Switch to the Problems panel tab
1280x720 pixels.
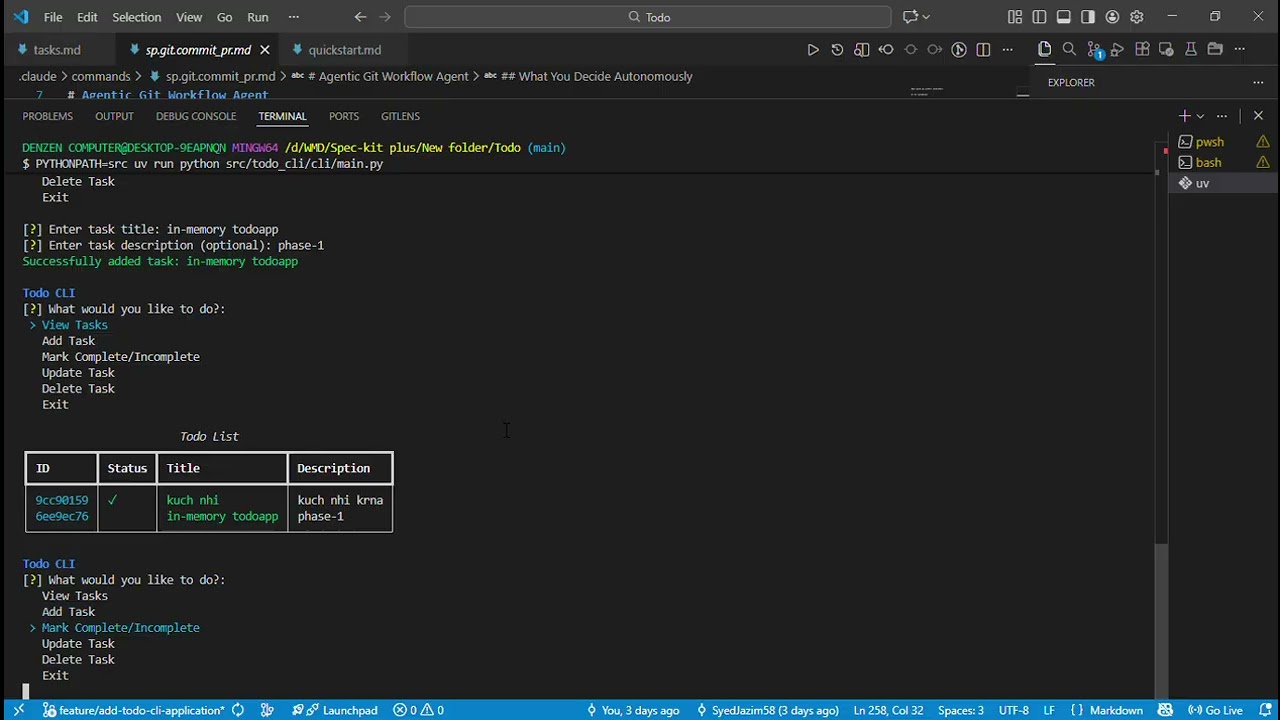click(47, 116)
